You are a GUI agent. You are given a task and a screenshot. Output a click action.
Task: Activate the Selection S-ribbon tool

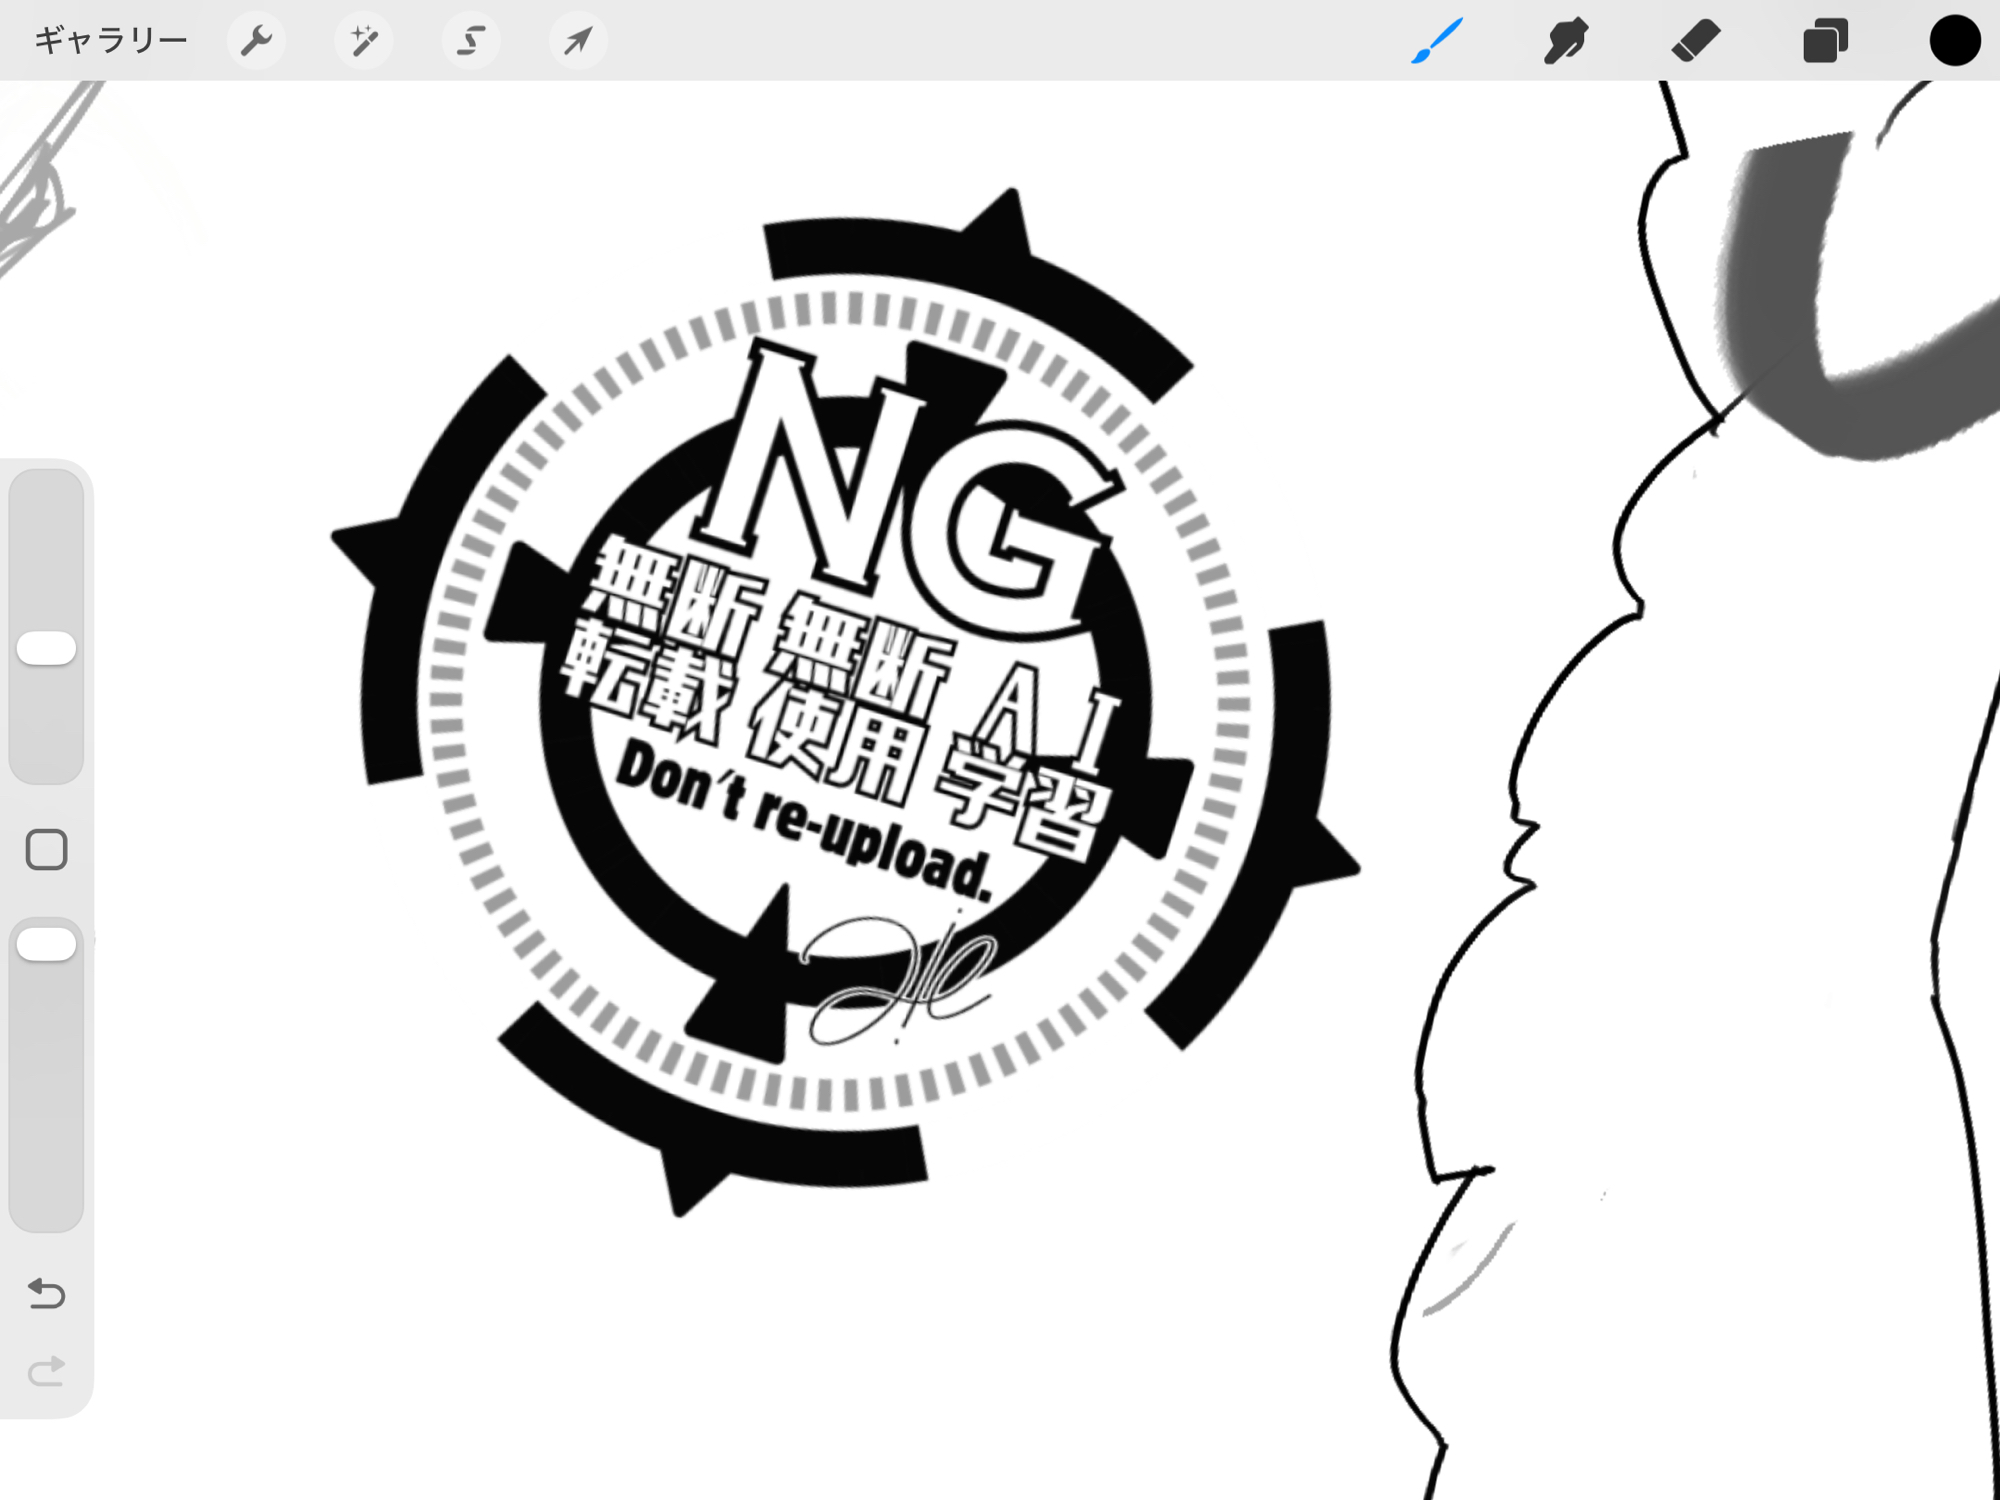[x=470, y=41]
